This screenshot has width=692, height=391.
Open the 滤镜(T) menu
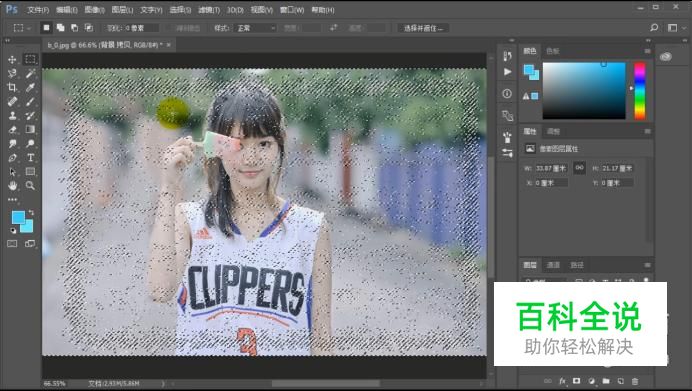point(209,10)
